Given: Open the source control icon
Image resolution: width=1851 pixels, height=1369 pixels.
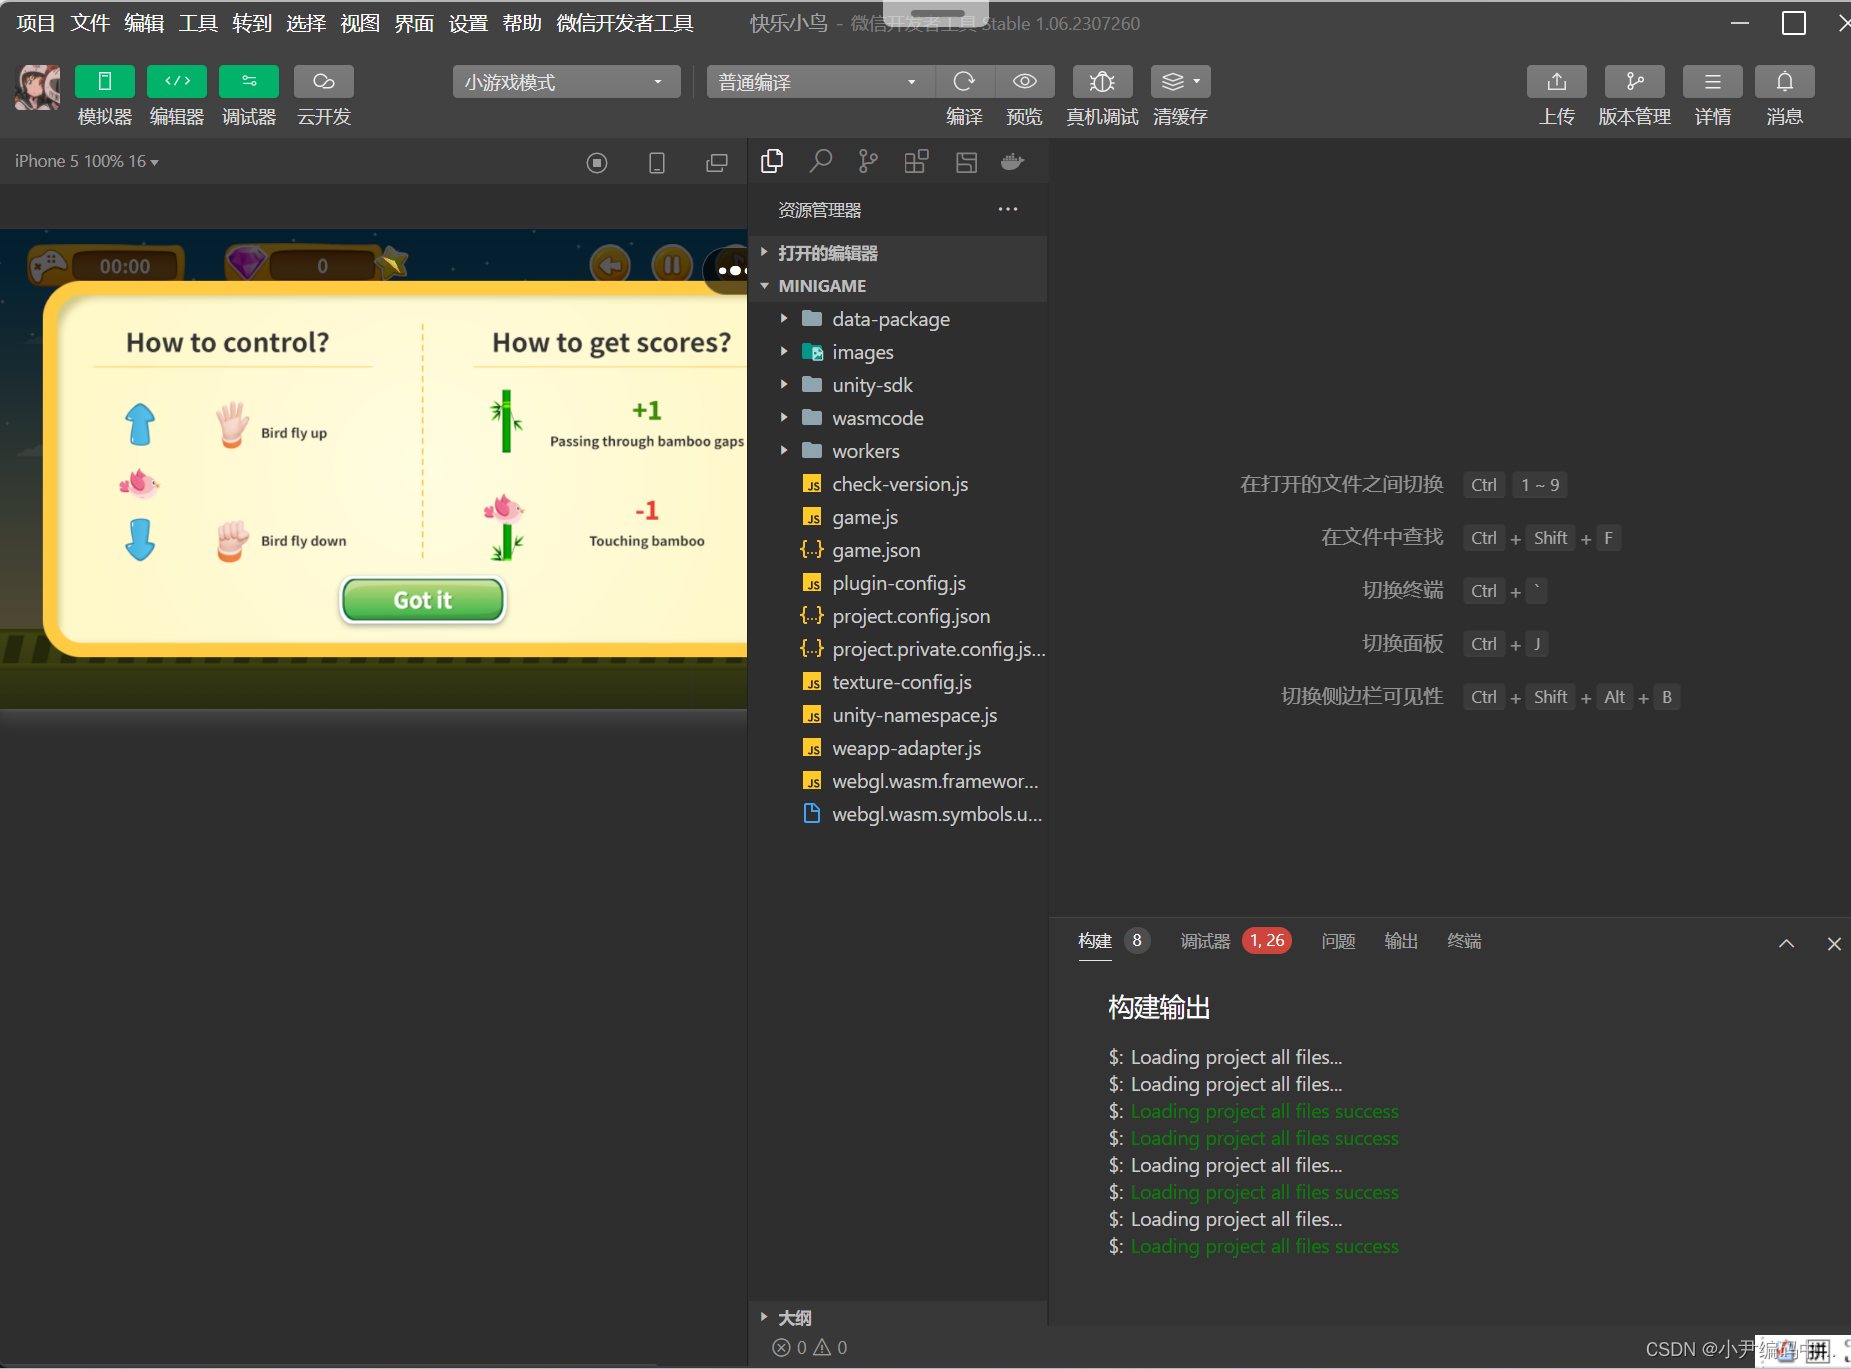Looking at the screenshot, I should (x=868, y=162).
